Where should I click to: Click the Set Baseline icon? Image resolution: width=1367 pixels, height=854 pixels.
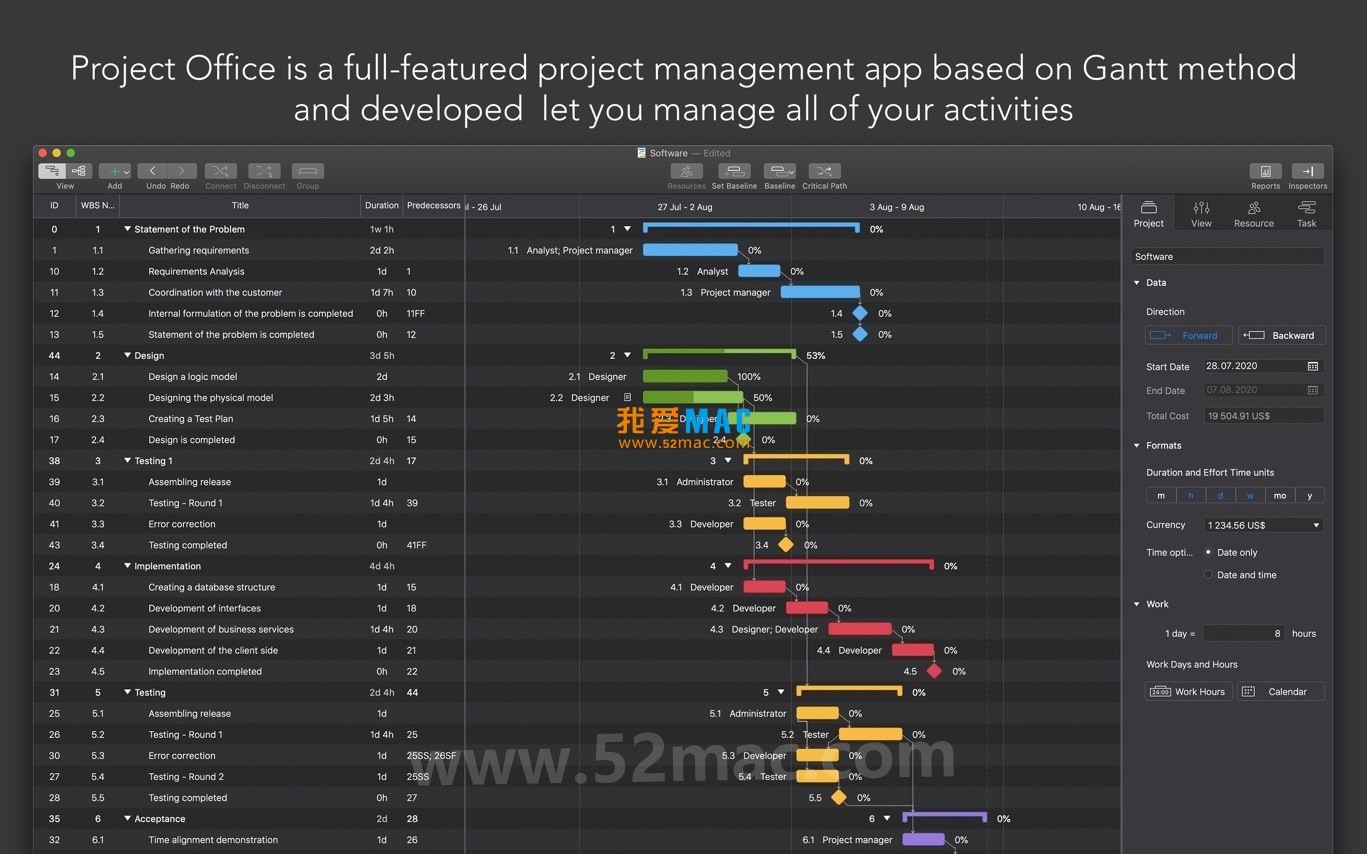coord(733,171)
